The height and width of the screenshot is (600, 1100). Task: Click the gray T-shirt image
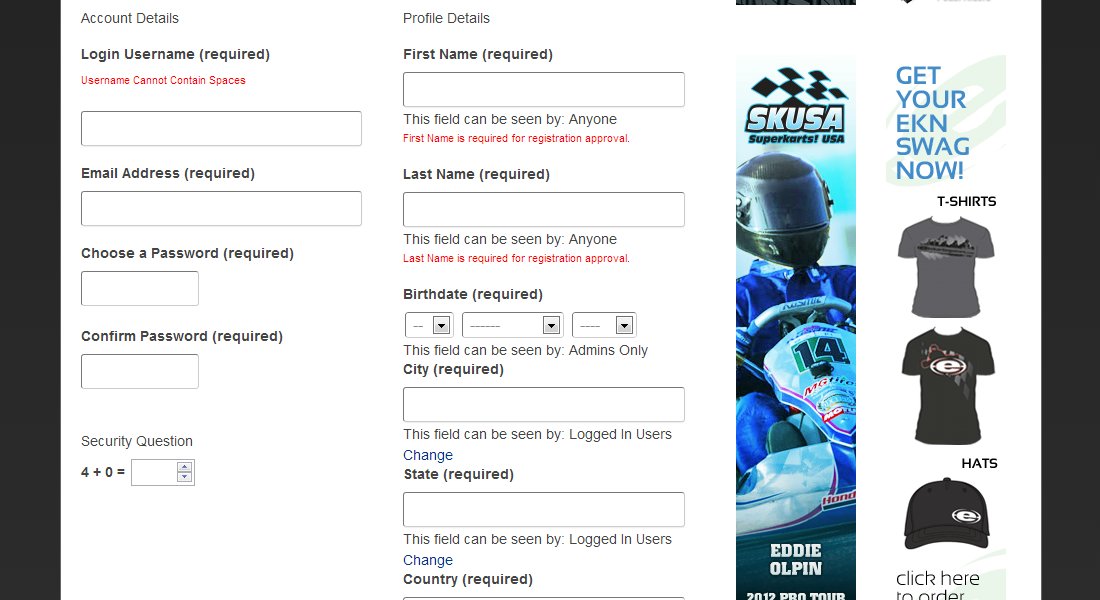tap(946, 267)
